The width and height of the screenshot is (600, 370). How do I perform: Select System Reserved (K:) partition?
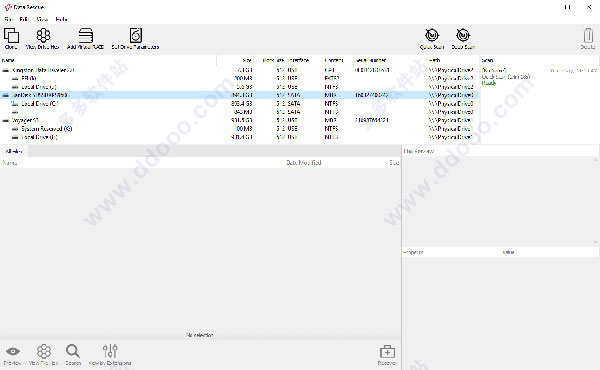(x=46, y=129)
